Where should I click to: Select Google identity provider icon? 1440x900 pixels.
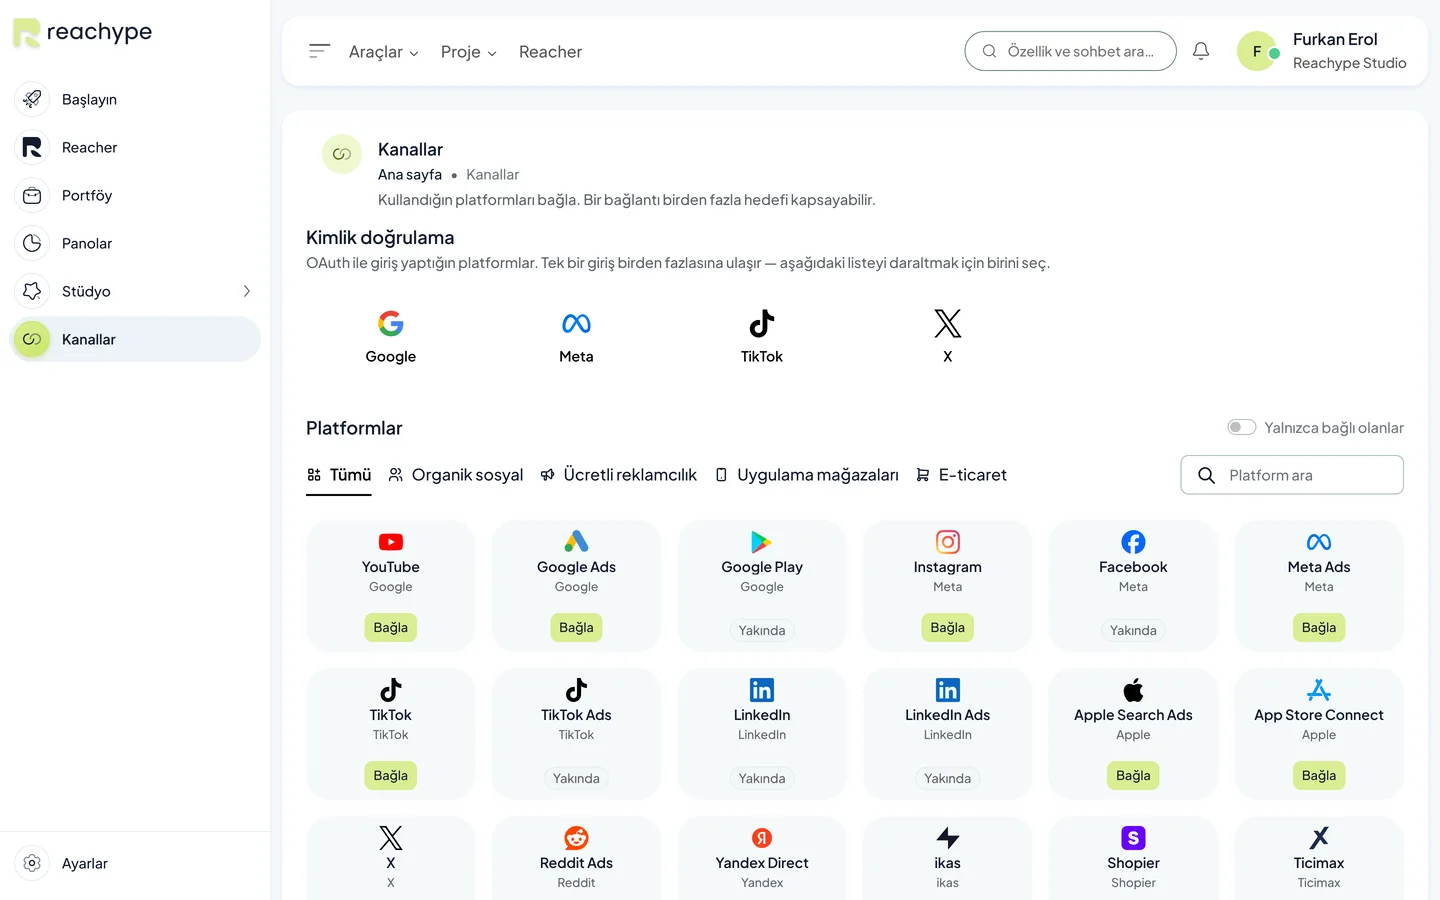pyautogui.click(x=390, y=323)
